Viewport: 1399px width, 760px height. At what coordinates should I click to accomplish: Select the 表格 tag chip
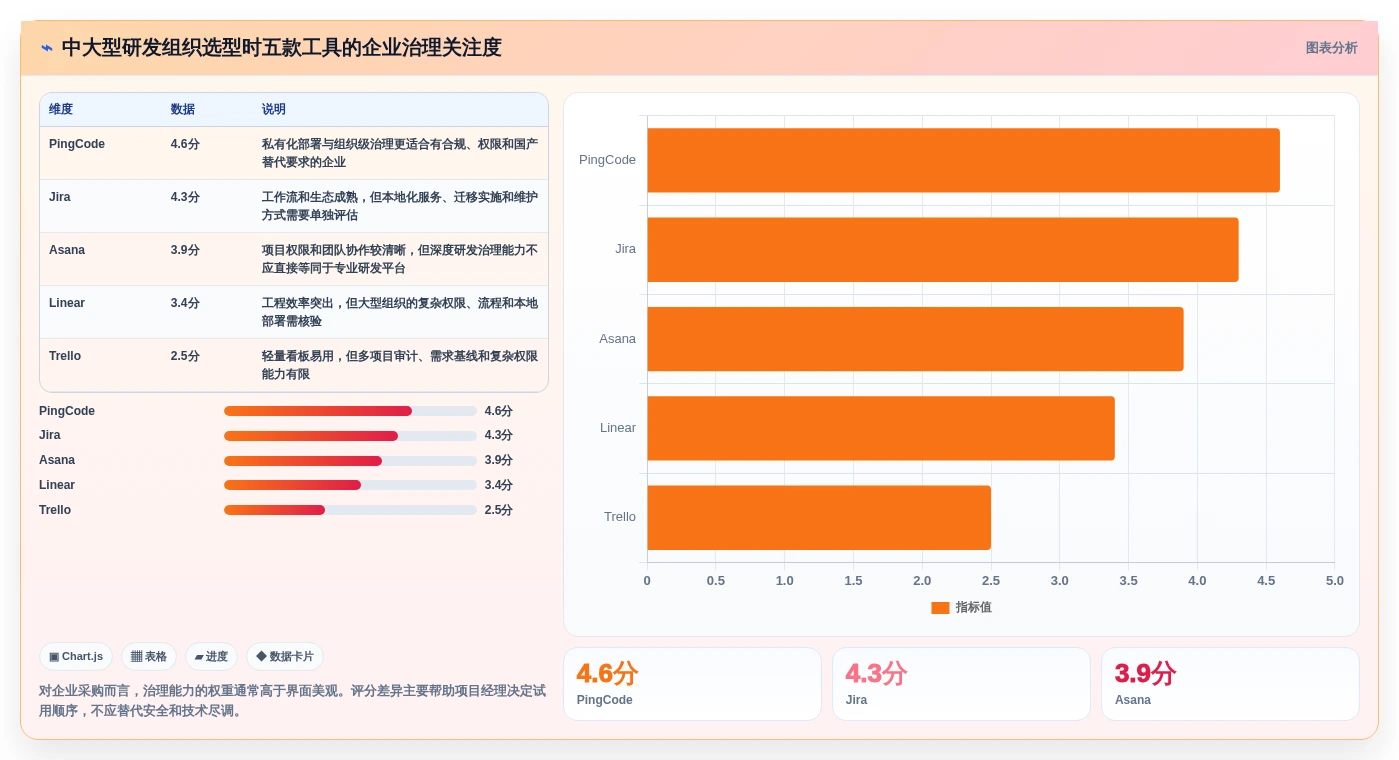tap(149, 657)
